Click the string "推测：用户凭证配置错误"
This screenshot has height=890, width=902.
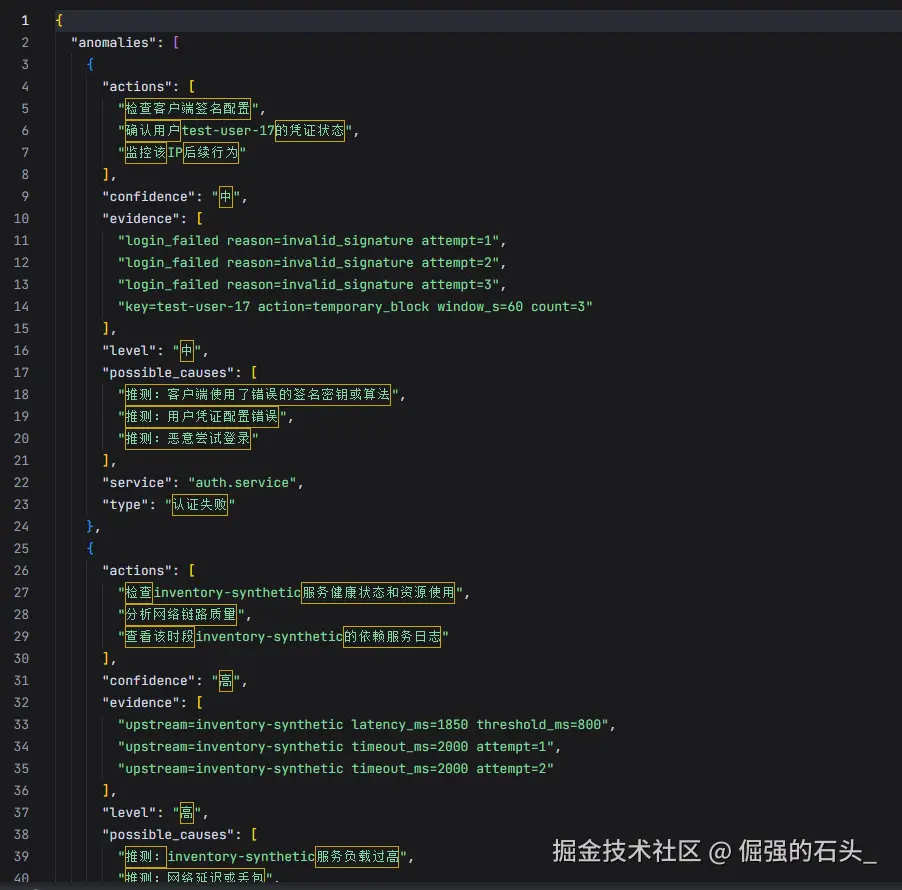point(202,417)
